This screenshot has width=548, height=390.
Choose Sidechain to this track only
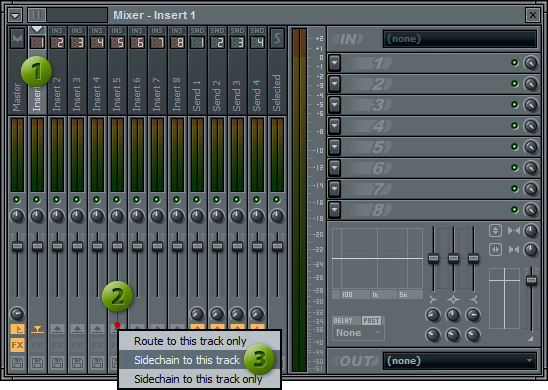pos(199,379)
